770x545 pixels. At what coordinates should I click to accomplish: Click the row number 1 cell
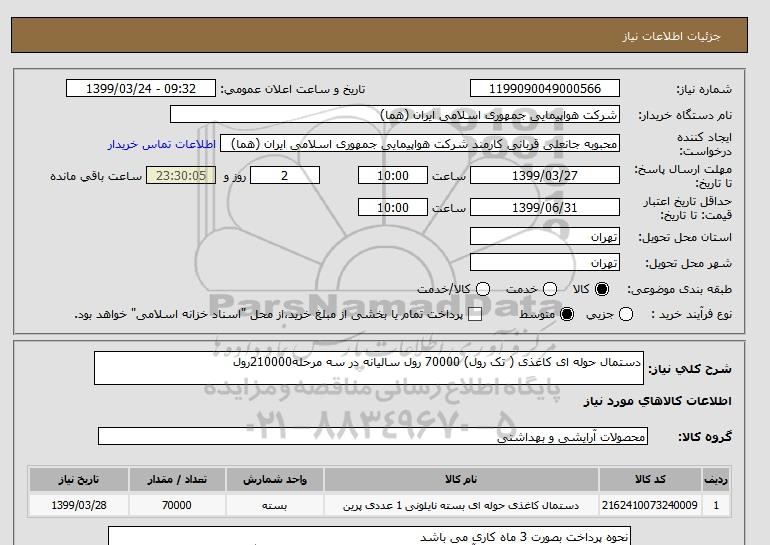(716, 505)
